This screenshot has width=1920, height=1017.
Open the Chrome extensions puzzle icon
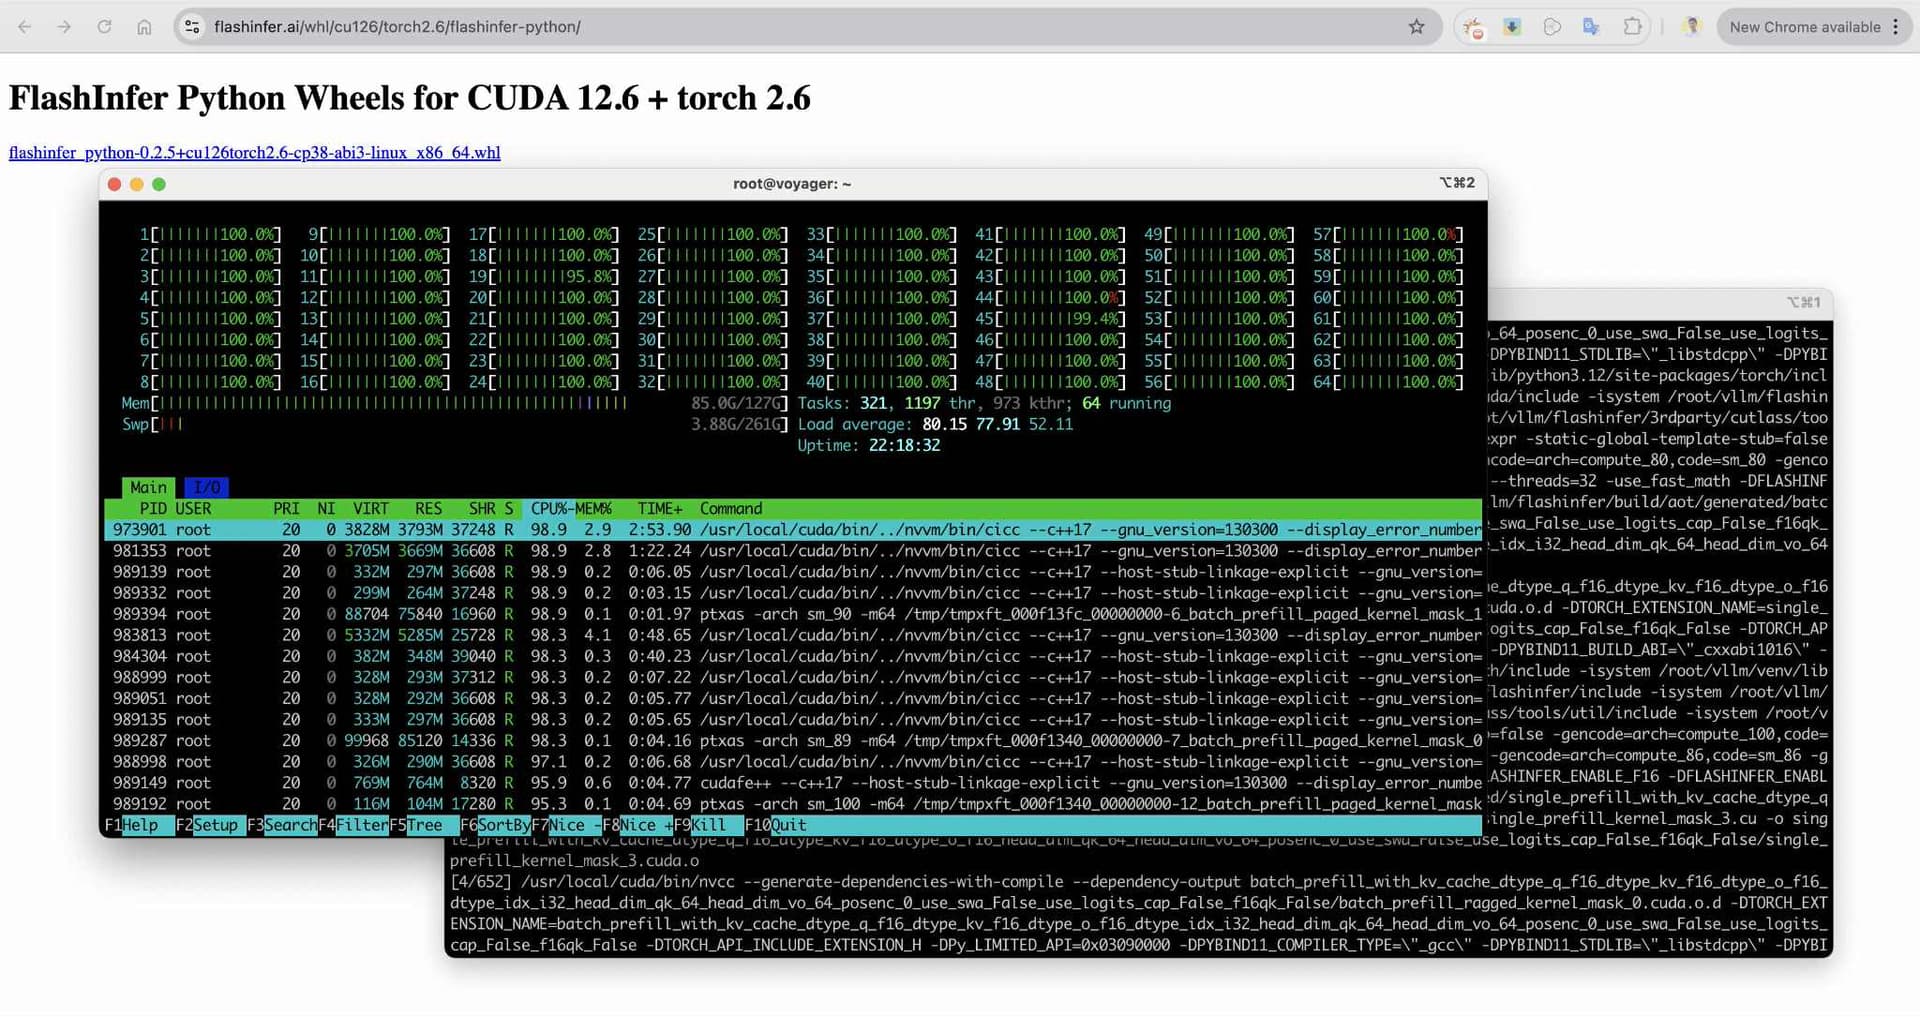pyautogui.click(x=1632, y=27)
